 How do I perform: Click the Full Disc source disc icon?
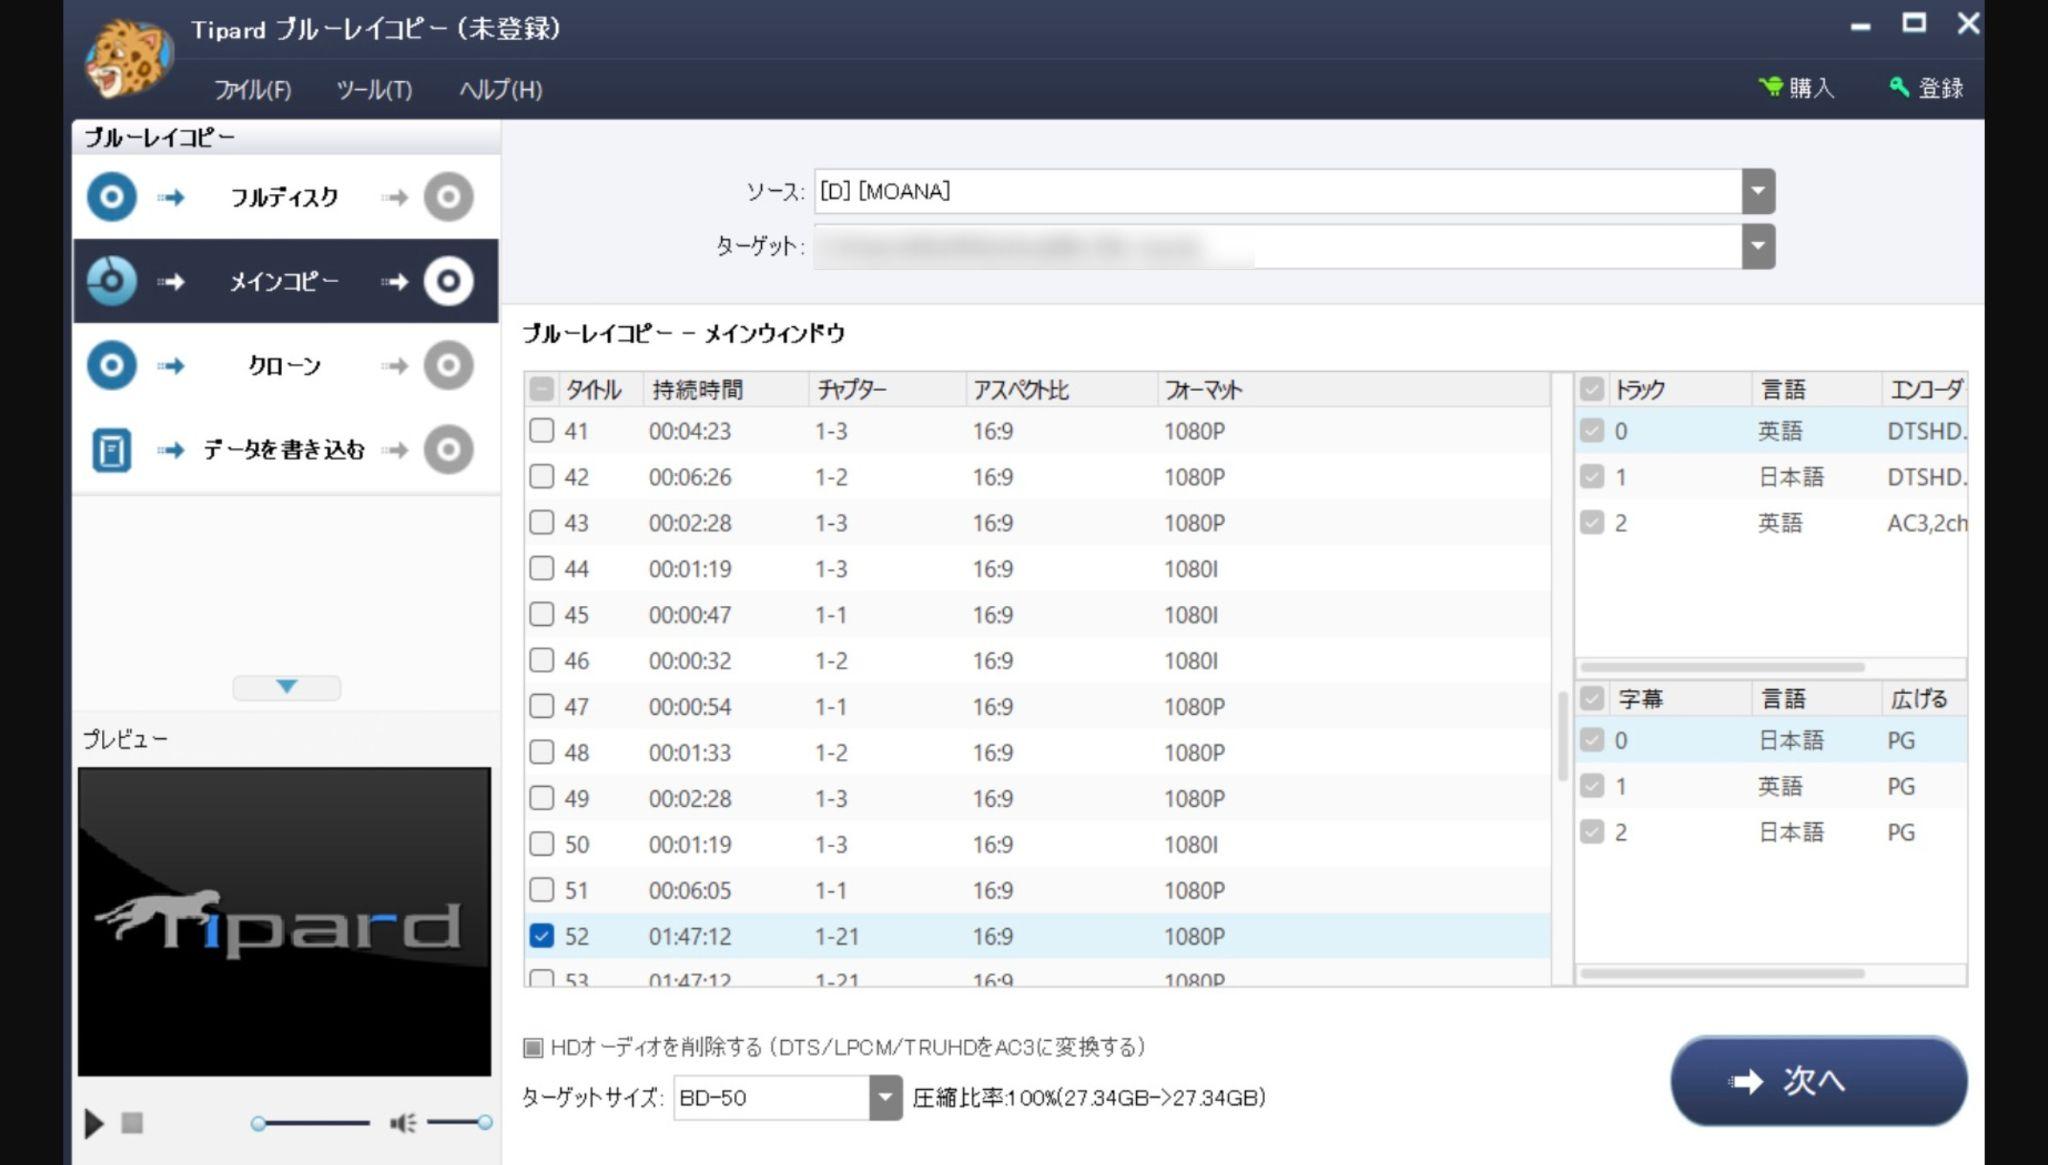(x=111, y=196)
